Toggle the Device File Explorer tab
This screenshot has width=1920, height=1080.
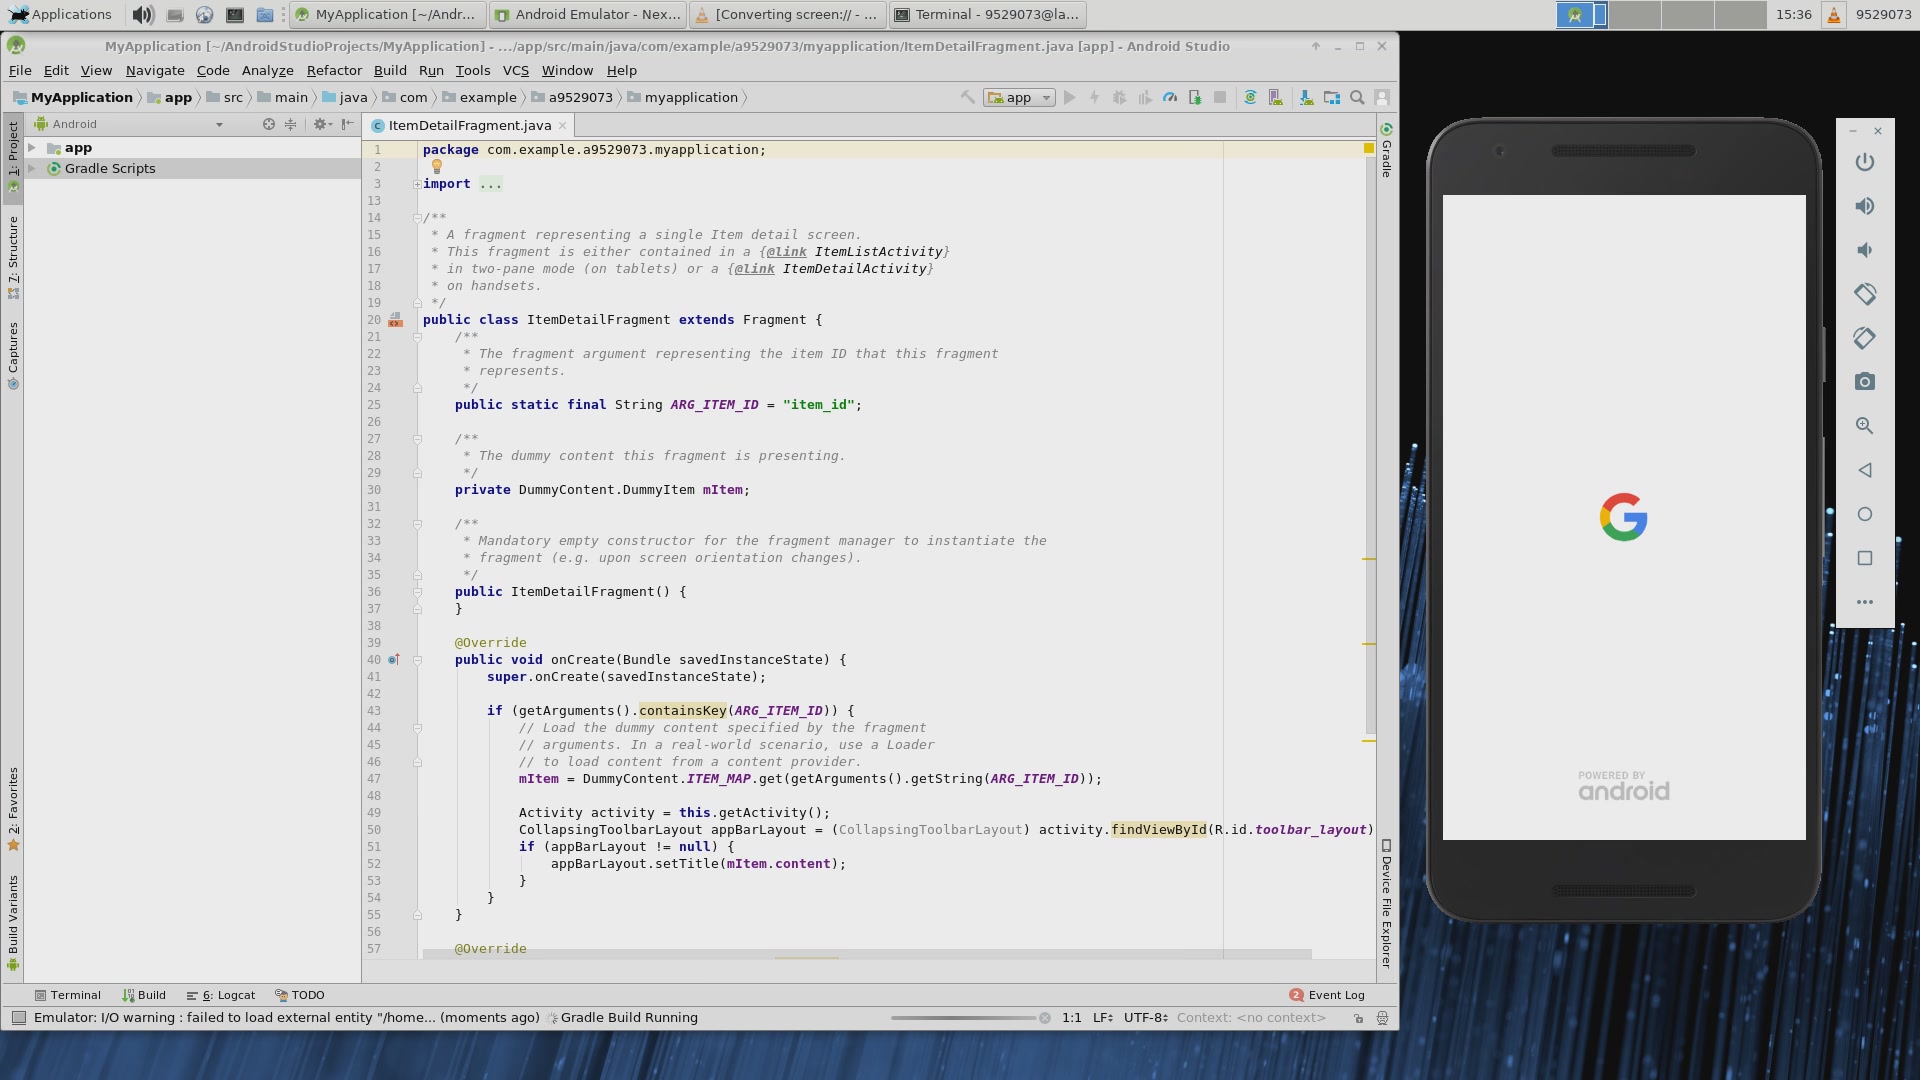pos(1387,904)
